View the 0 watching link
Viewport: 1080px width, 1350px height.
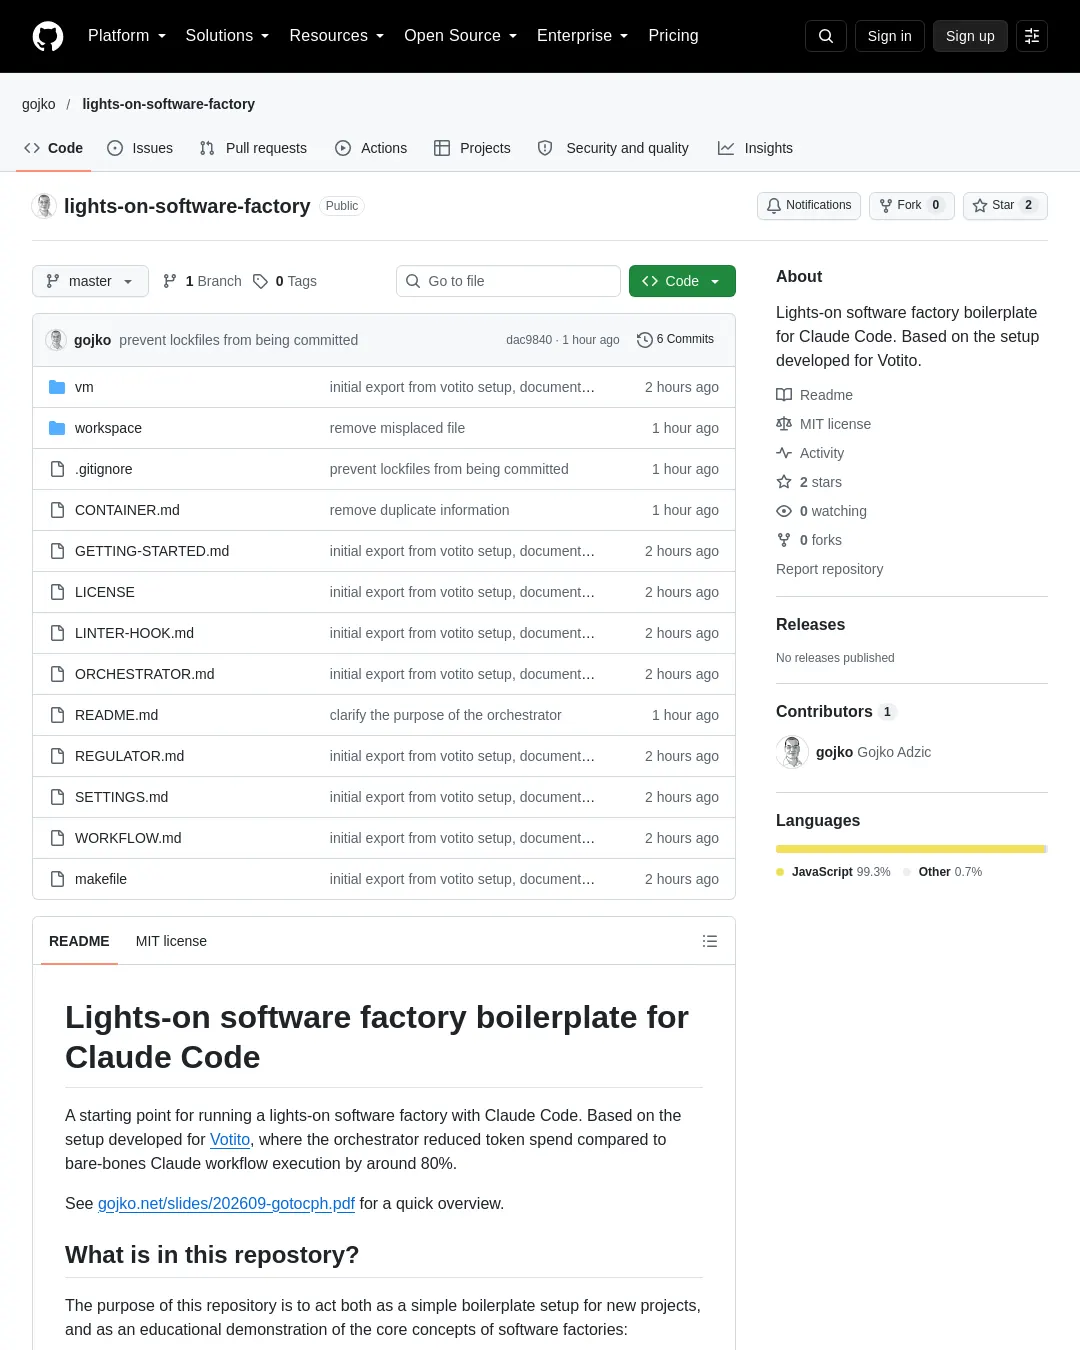821,511
